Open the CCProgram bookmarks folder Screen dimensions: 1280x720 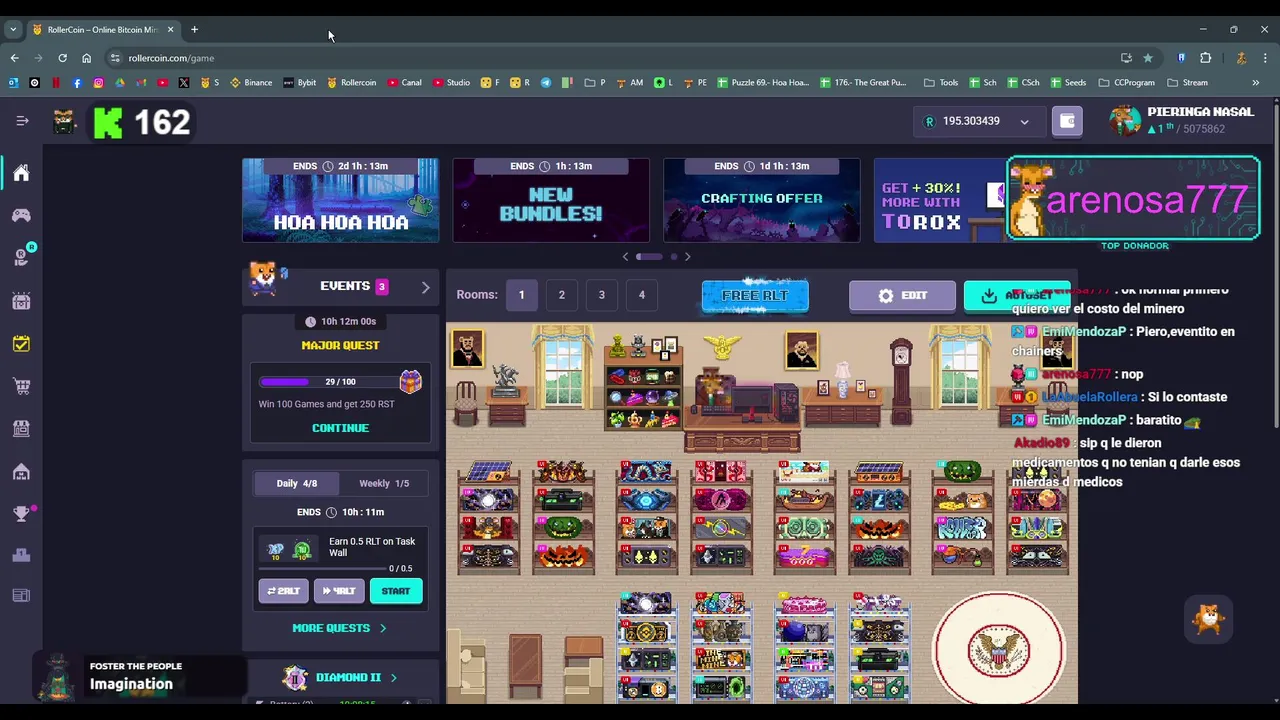coord(1126,83)
